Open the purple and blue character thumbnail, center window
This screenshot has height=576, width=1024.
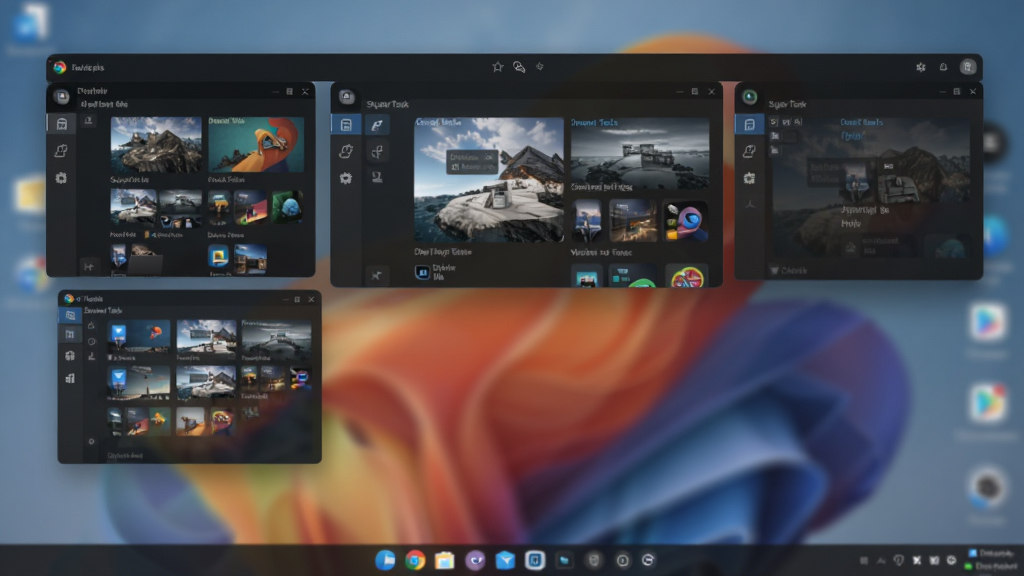coord(686,221)
